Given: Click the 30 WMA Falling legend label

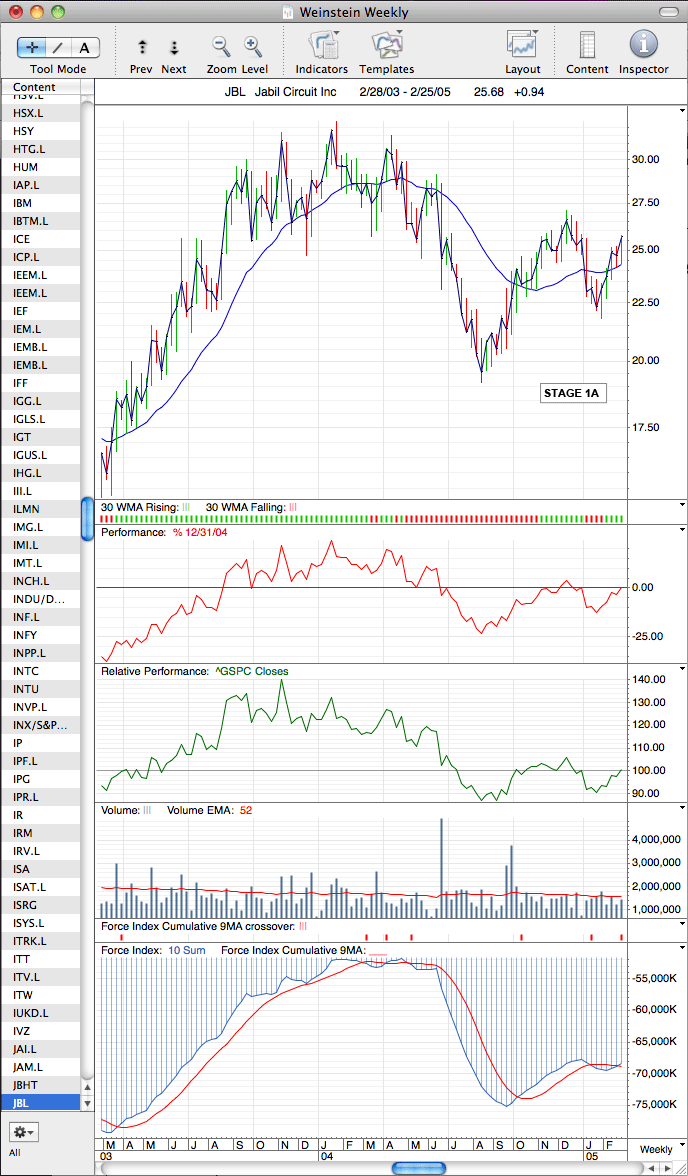Looking at the screenshot, I should (245, 507).
